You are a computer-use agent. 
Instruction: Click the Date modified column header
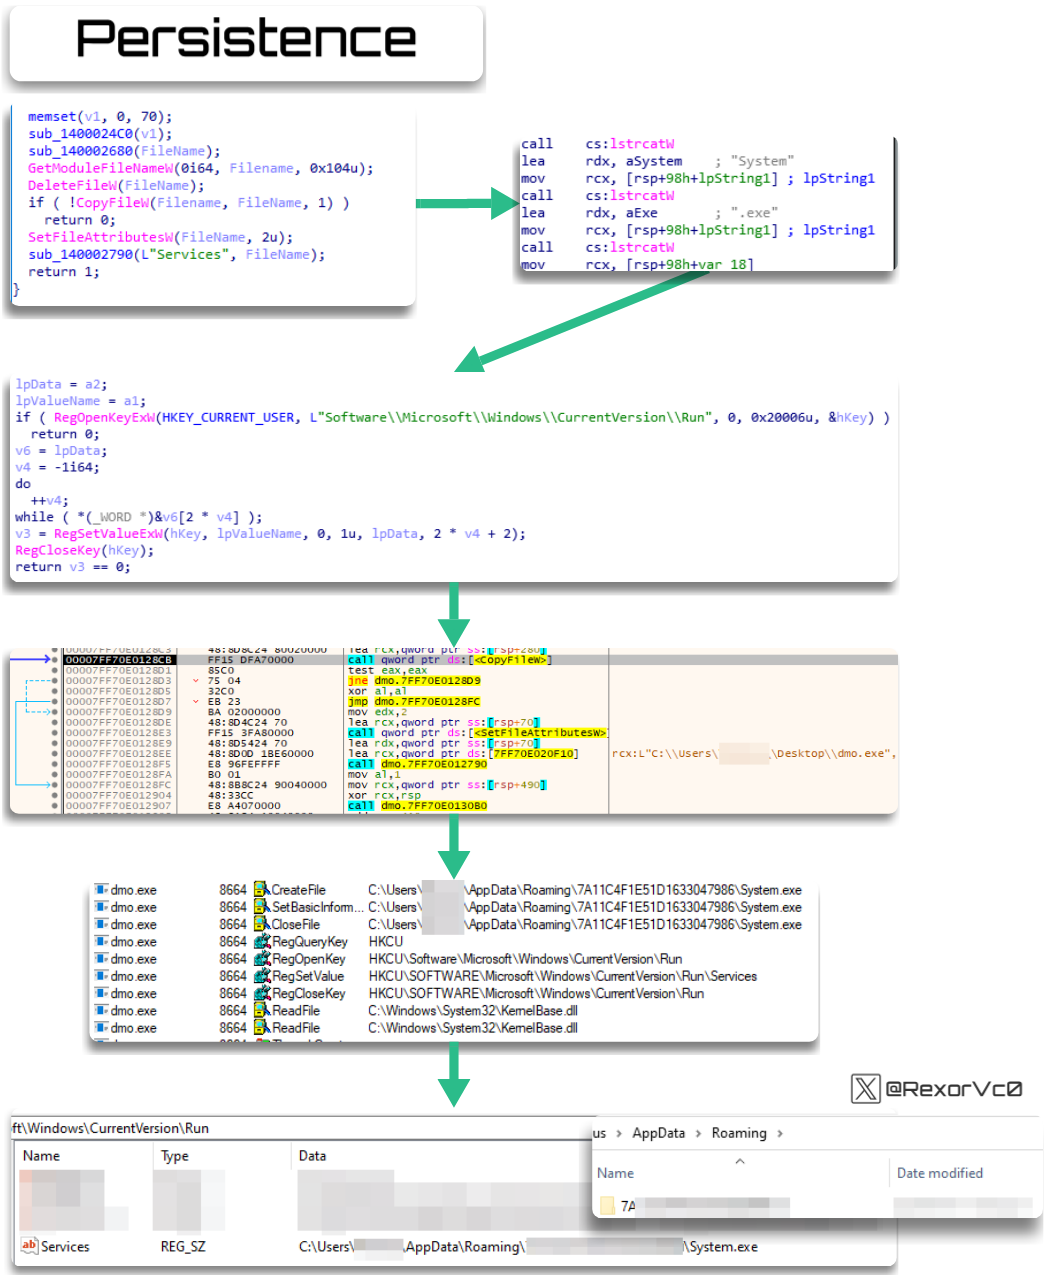click(x=940, y=1173)
